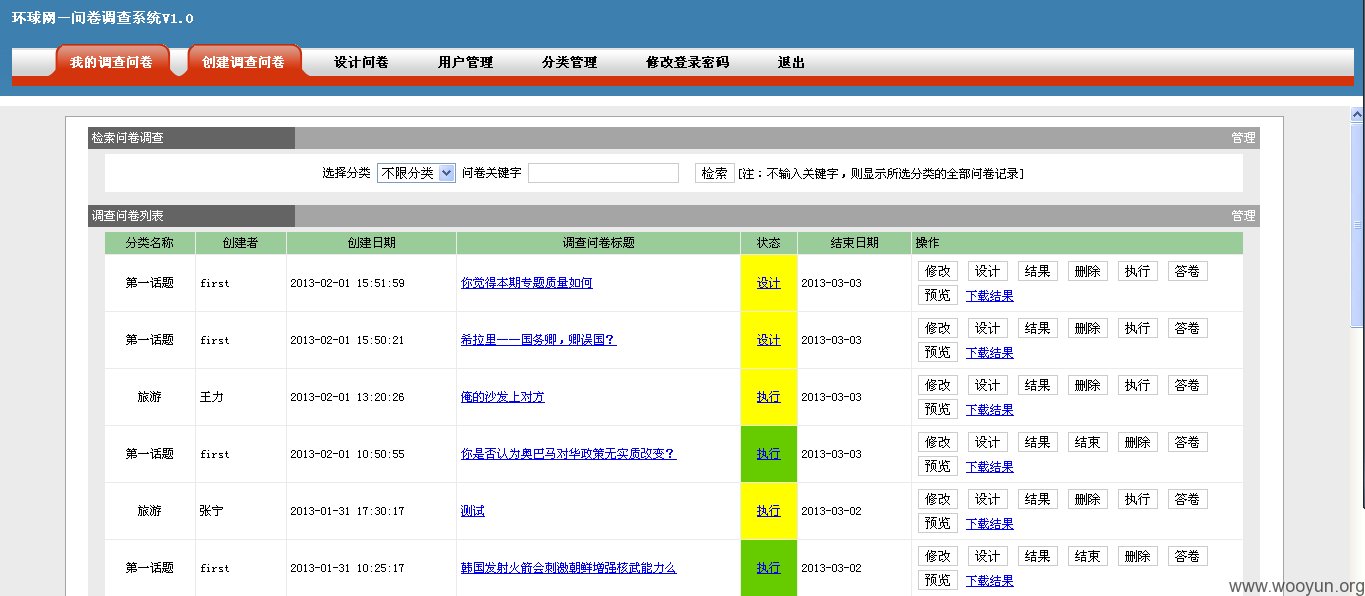Click 执行 status of 俺的沙发上对方

pyautogui.click(x=768, y=397)
